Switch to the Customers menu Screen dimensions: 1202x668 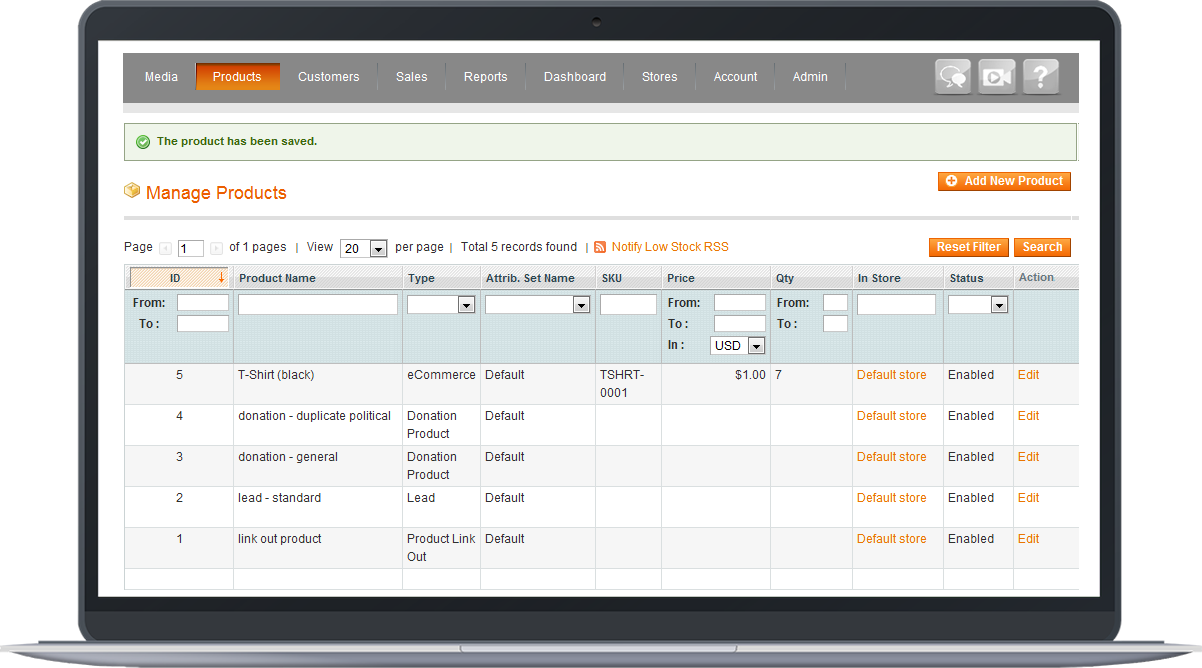pos(328,76)
